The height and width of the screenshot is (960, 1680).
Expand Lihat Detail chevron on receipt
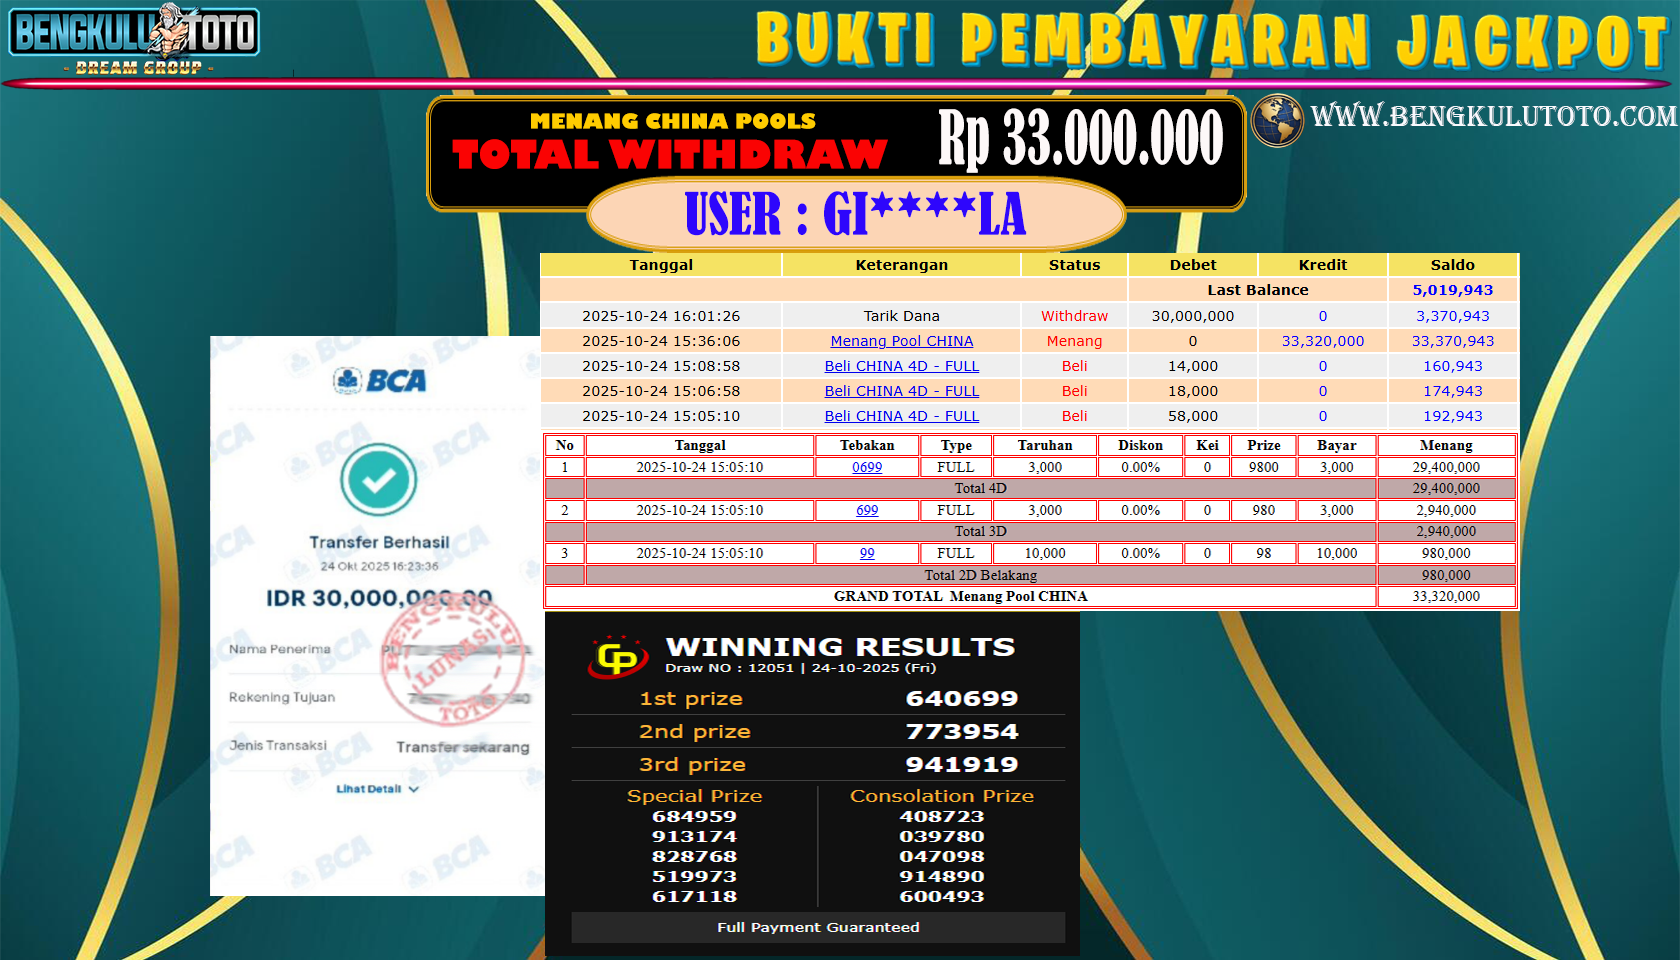413,789
